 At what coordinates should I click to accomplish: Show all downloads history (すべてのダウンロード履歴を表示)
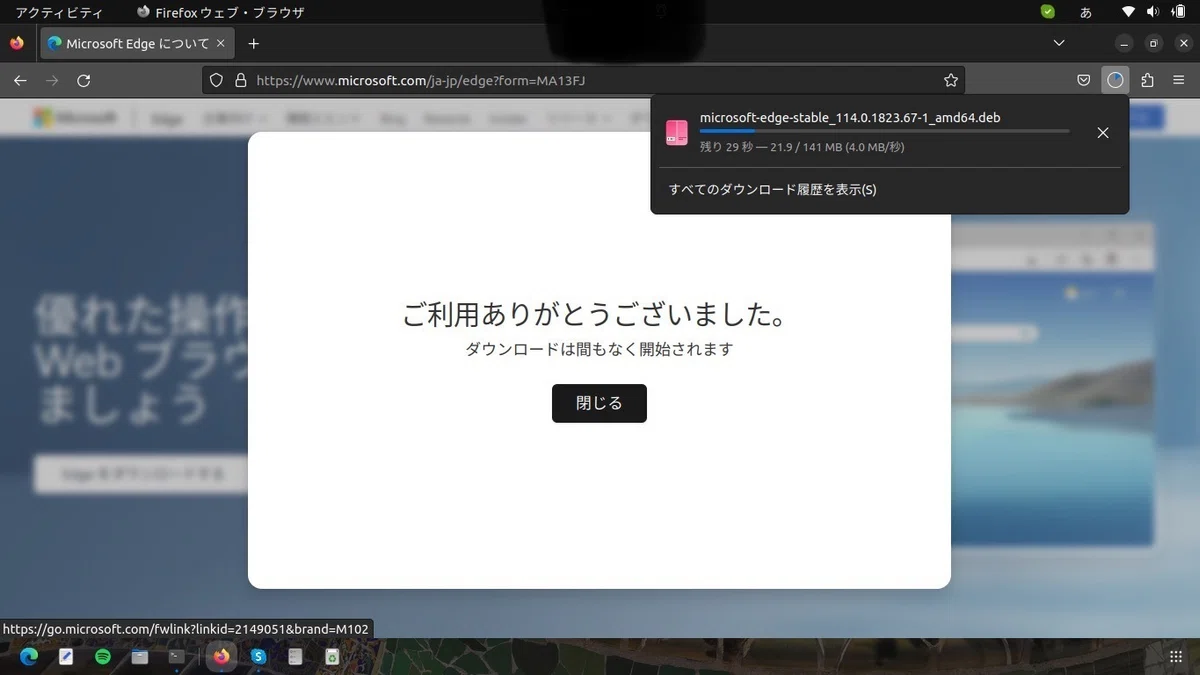[773, 190]
